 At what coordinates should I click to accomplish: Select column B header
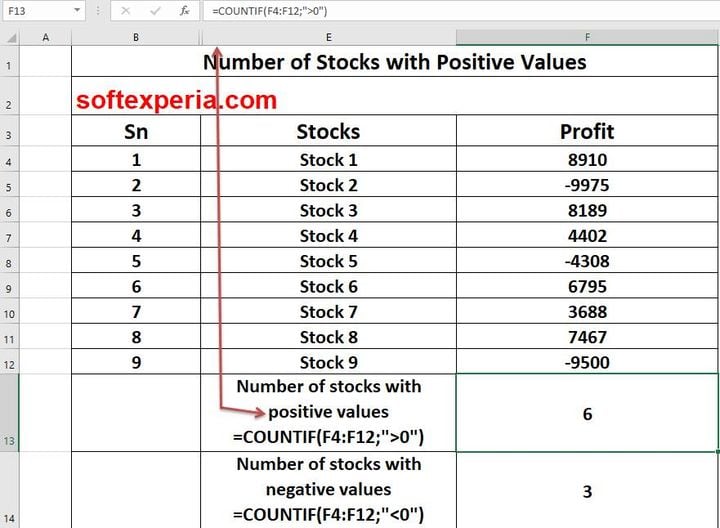tap(136, 37)
